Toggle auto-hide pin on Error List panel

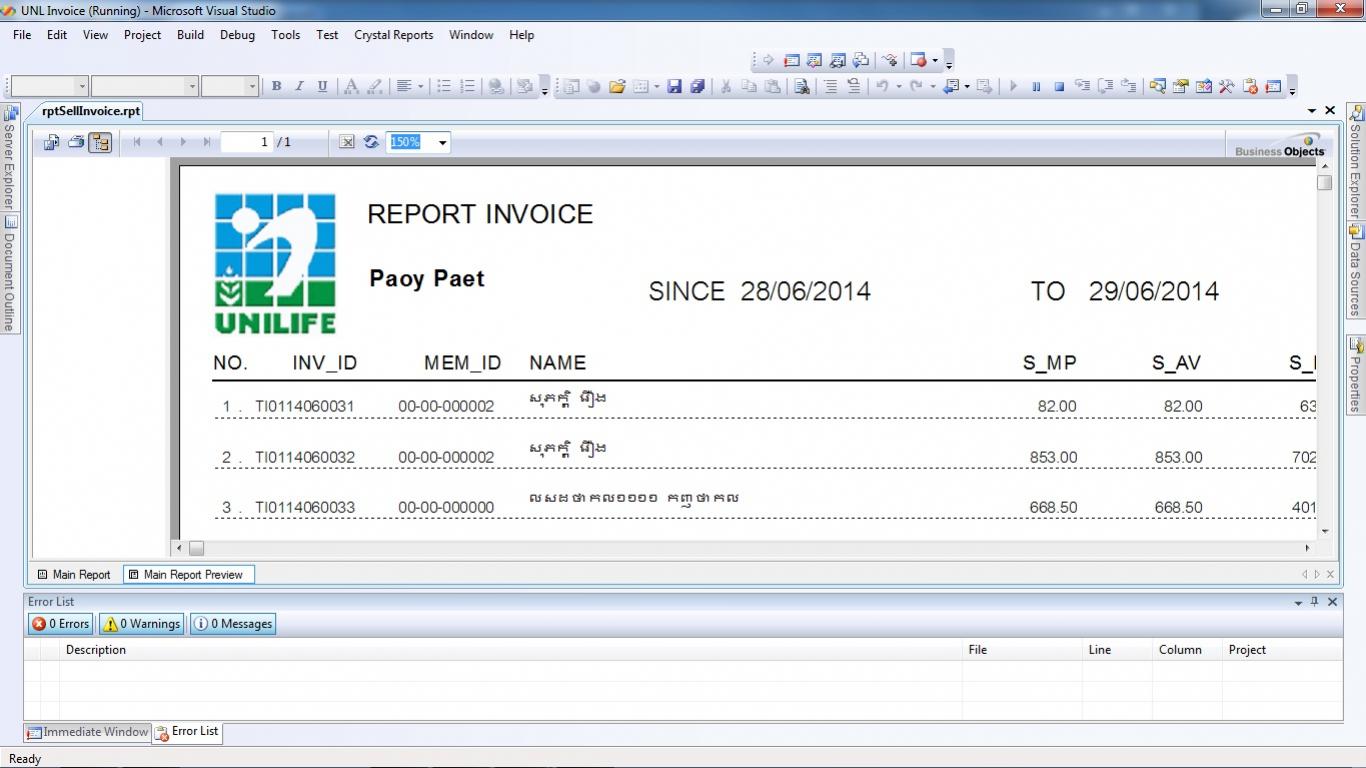1314,602
